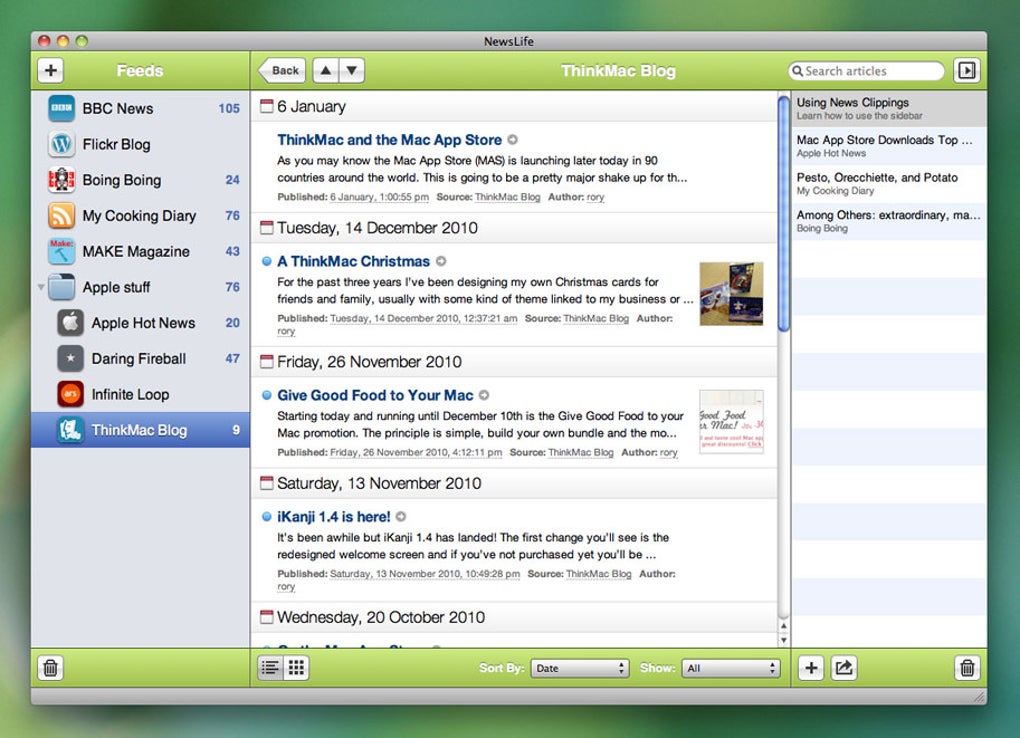Select Using News Clippings clipping
The height and width of the screenshot is (738, 1020).
889,109
